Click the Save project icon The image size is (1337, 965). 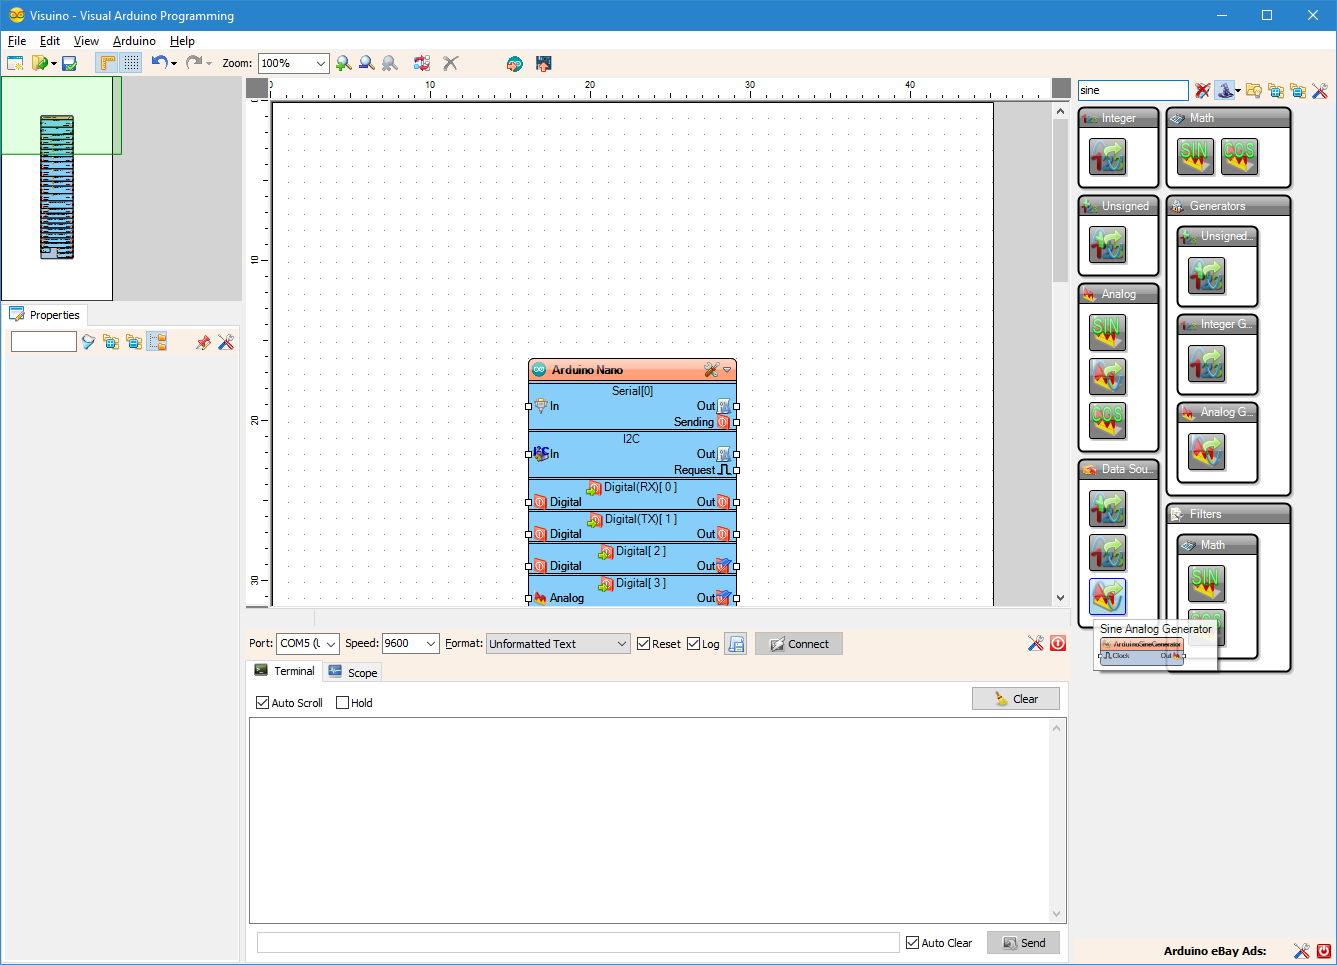[x=69, y=63]
